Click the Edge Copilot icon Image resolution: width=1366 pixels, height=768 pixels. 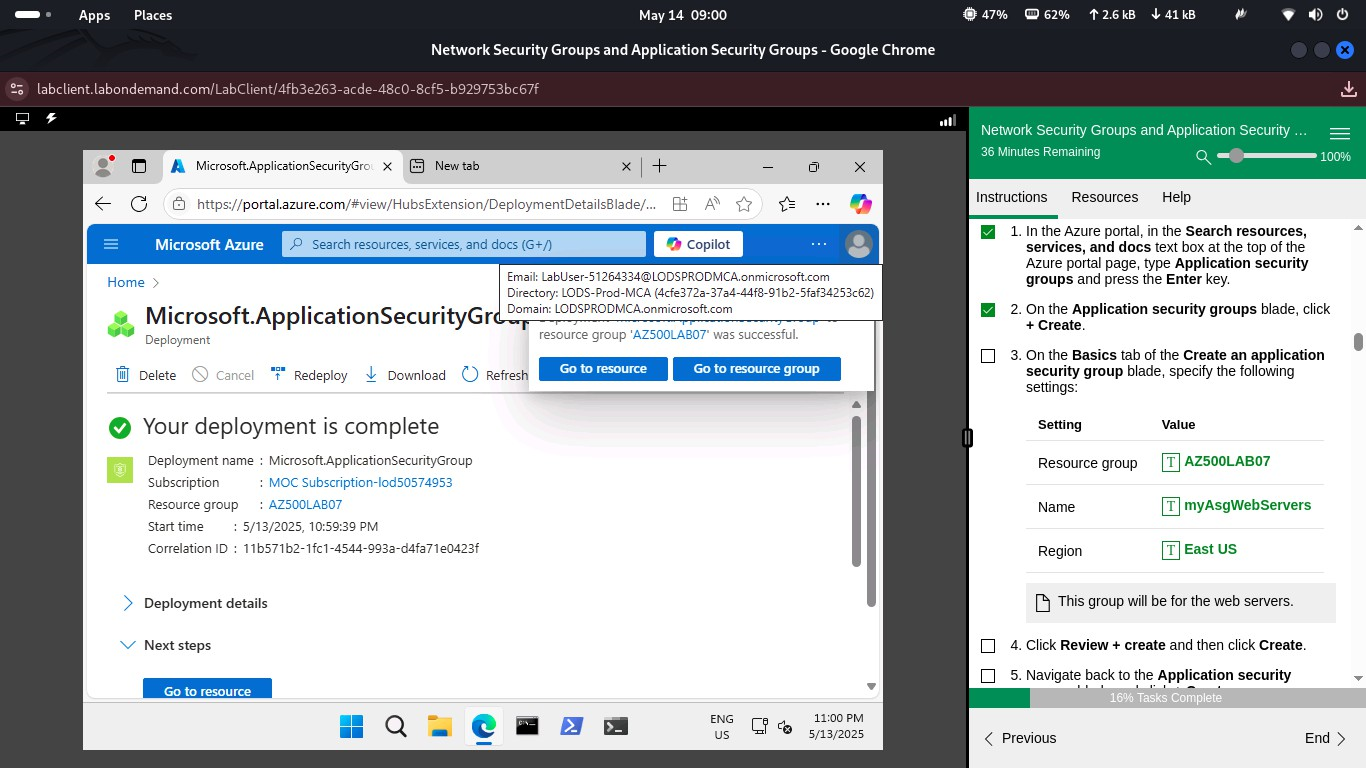tap(860, 204)
